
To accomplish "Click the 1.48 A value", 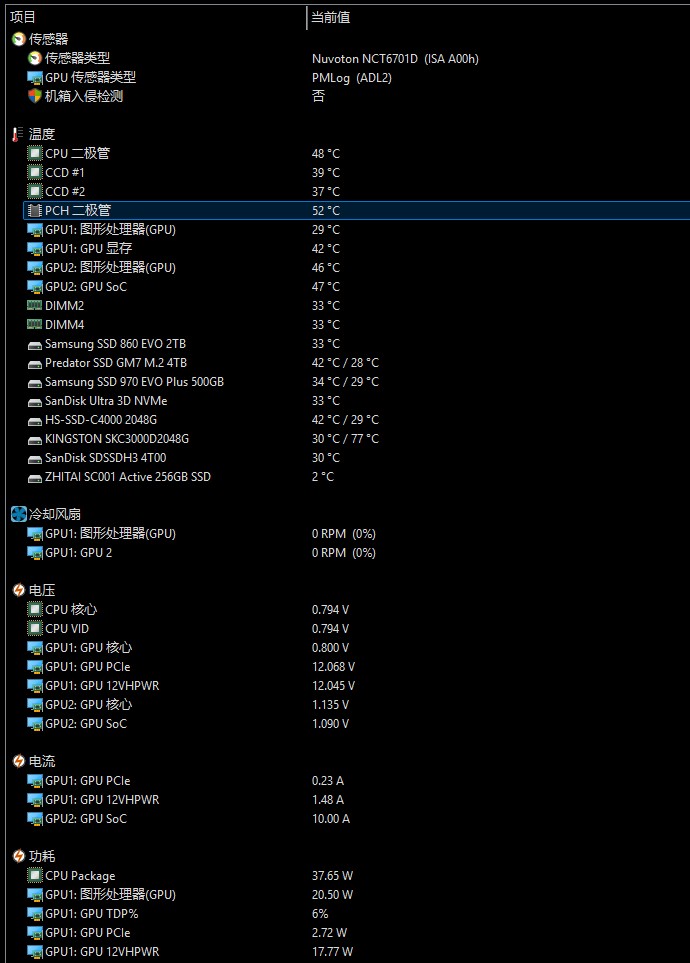I will click(x=328, y=800).
